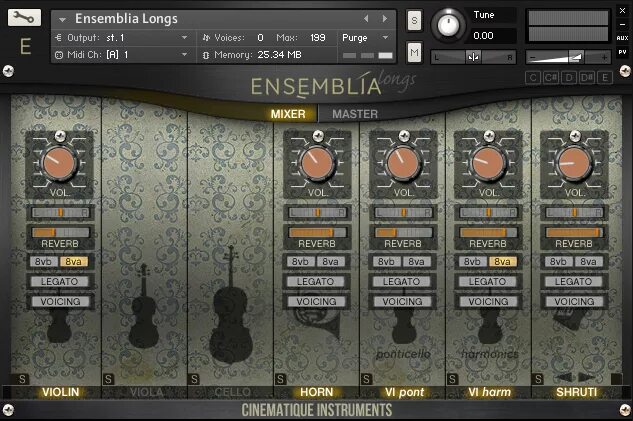Viewport: 633px width, 421px height.
Task: Adjust the Tune knob
Action: (x=448, y=25)
